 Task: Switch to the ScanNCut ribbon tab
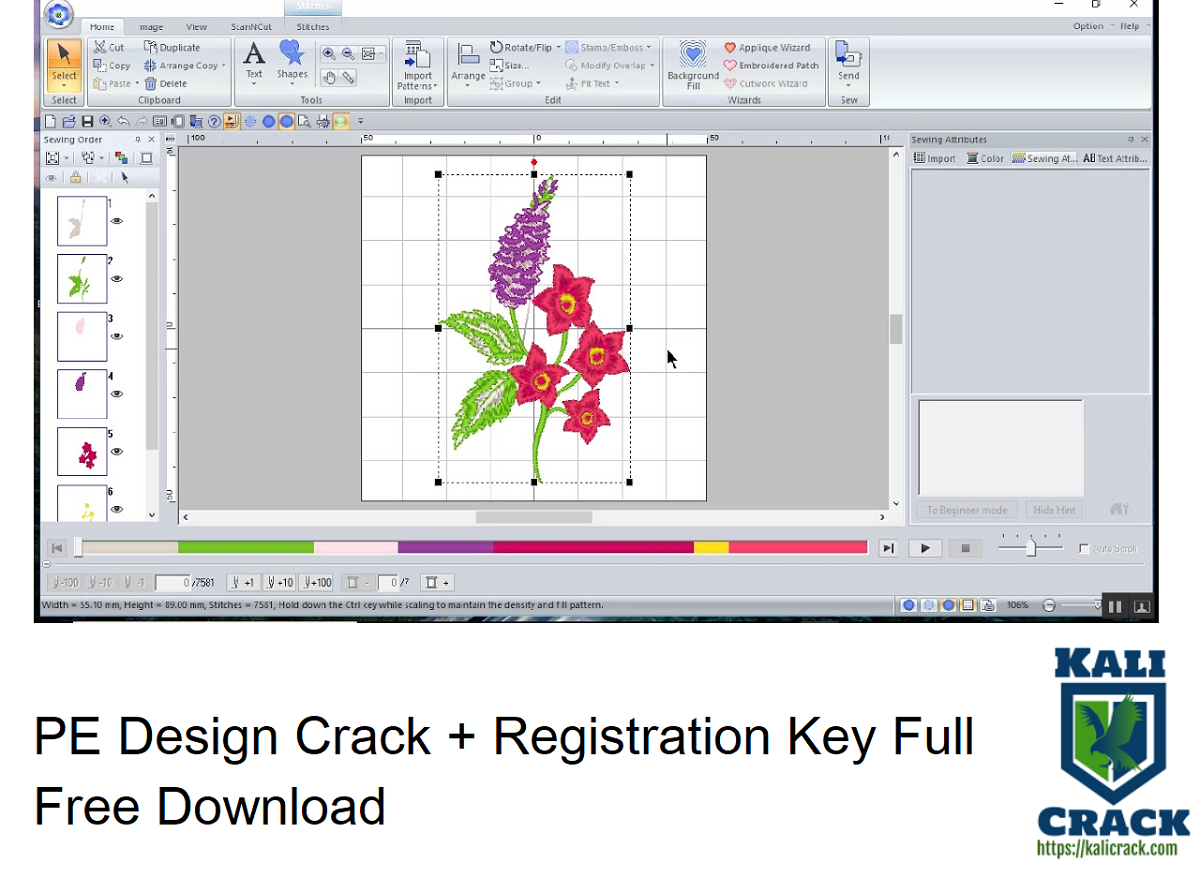pyautogui.click(x=251, y=27)
